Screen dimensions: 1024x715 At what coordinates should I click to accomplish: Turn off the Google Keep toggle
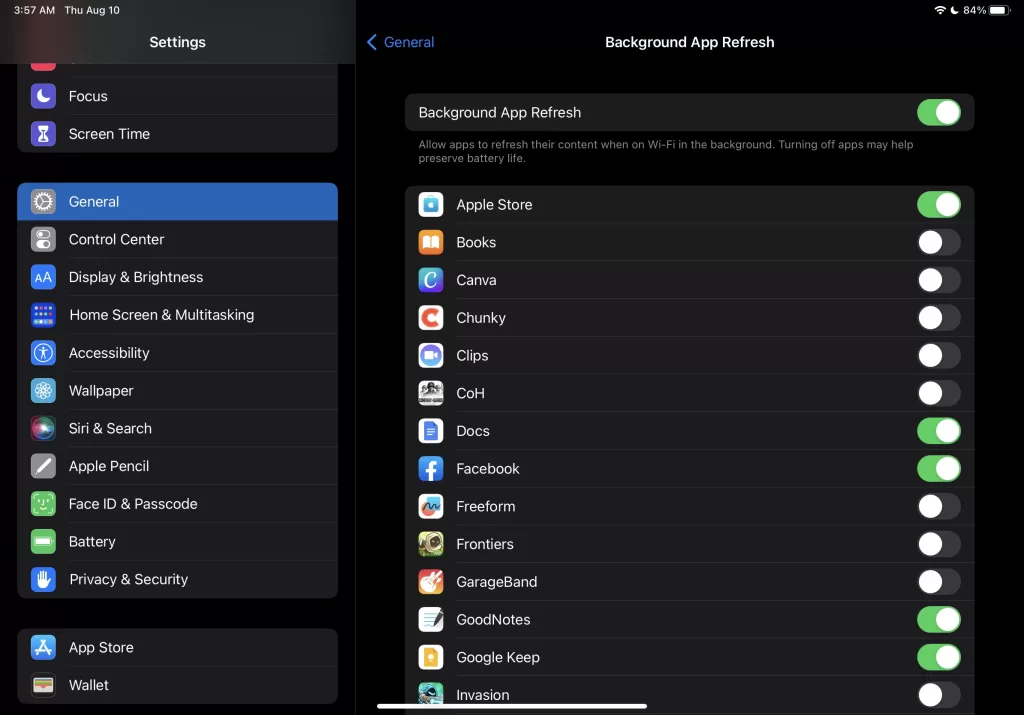pyautogui.click(x=938, y=658)
